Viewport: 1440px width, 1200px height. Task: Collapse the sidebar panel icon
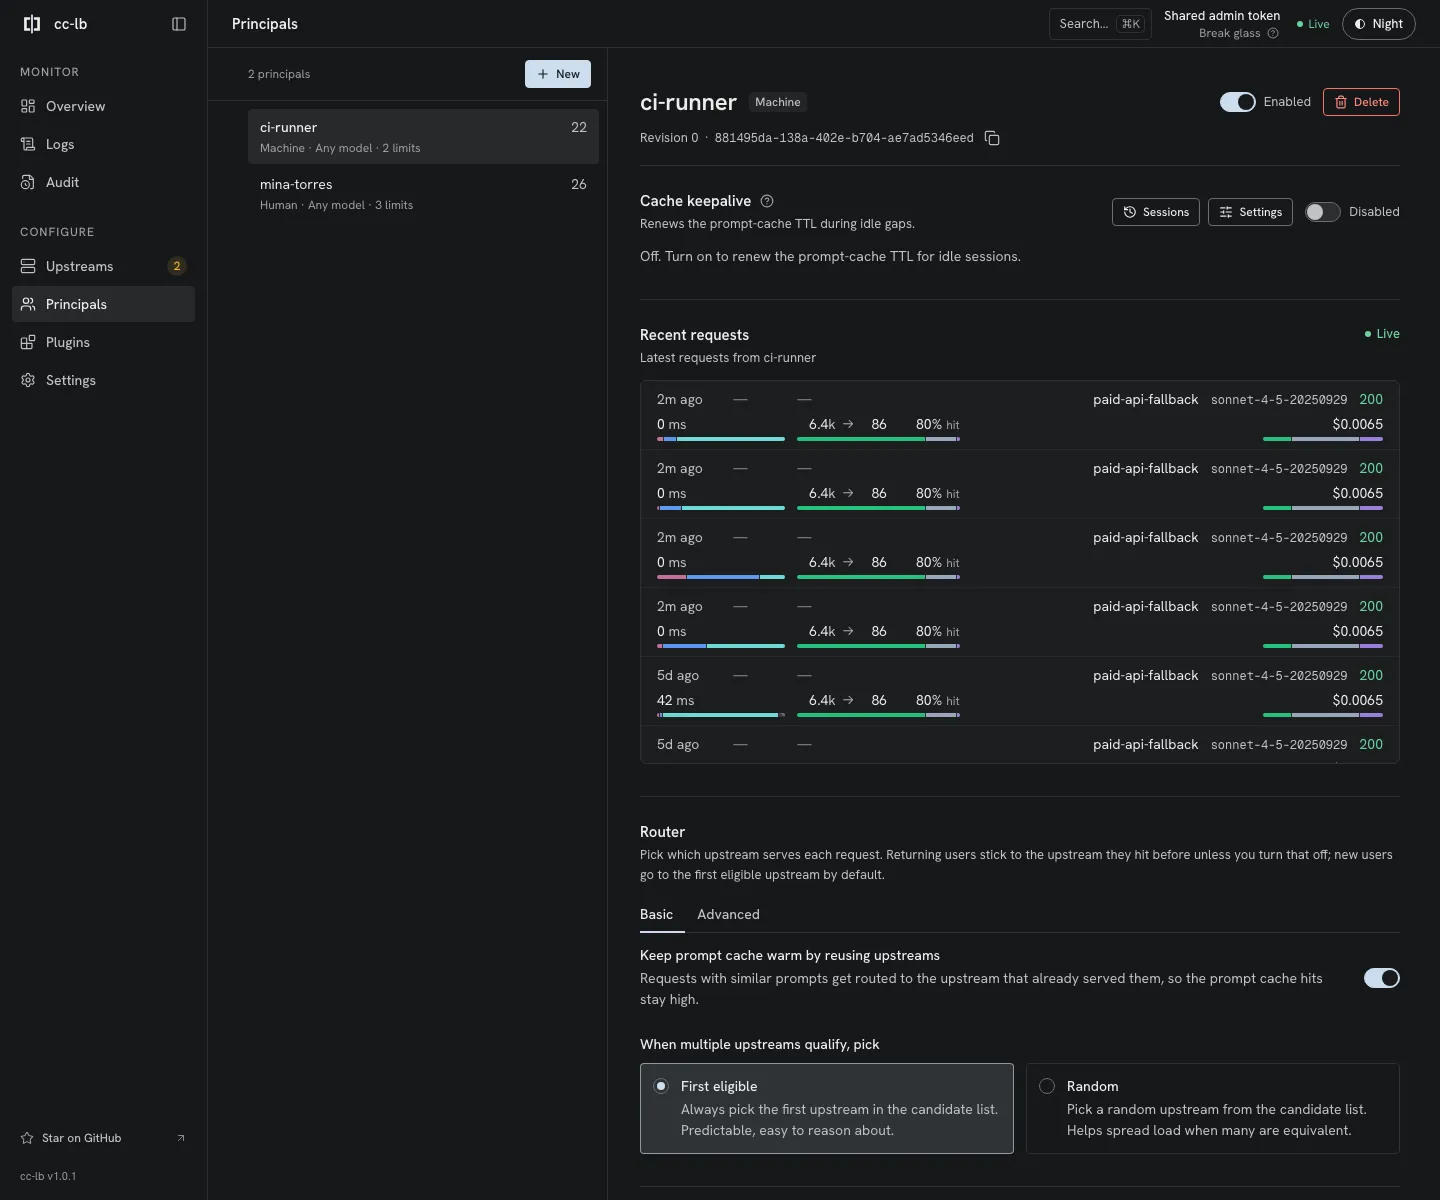click(179, 24)
